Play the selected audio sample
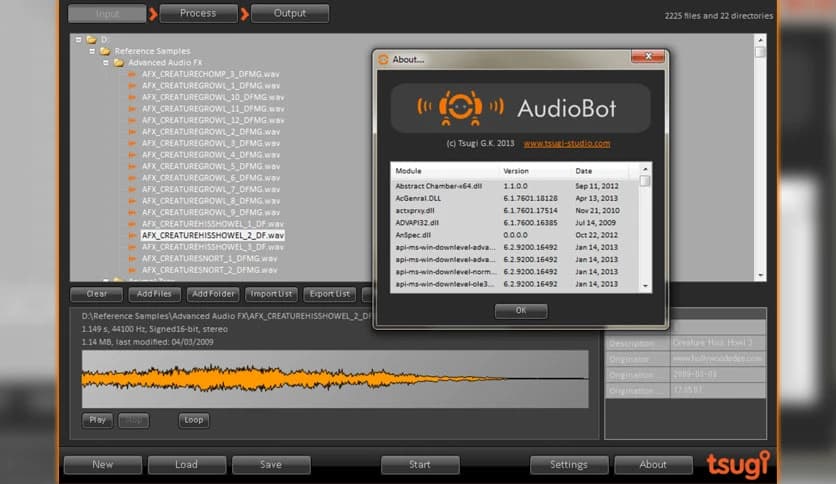The width and height of the screenshot is (836, 484). 98,421
